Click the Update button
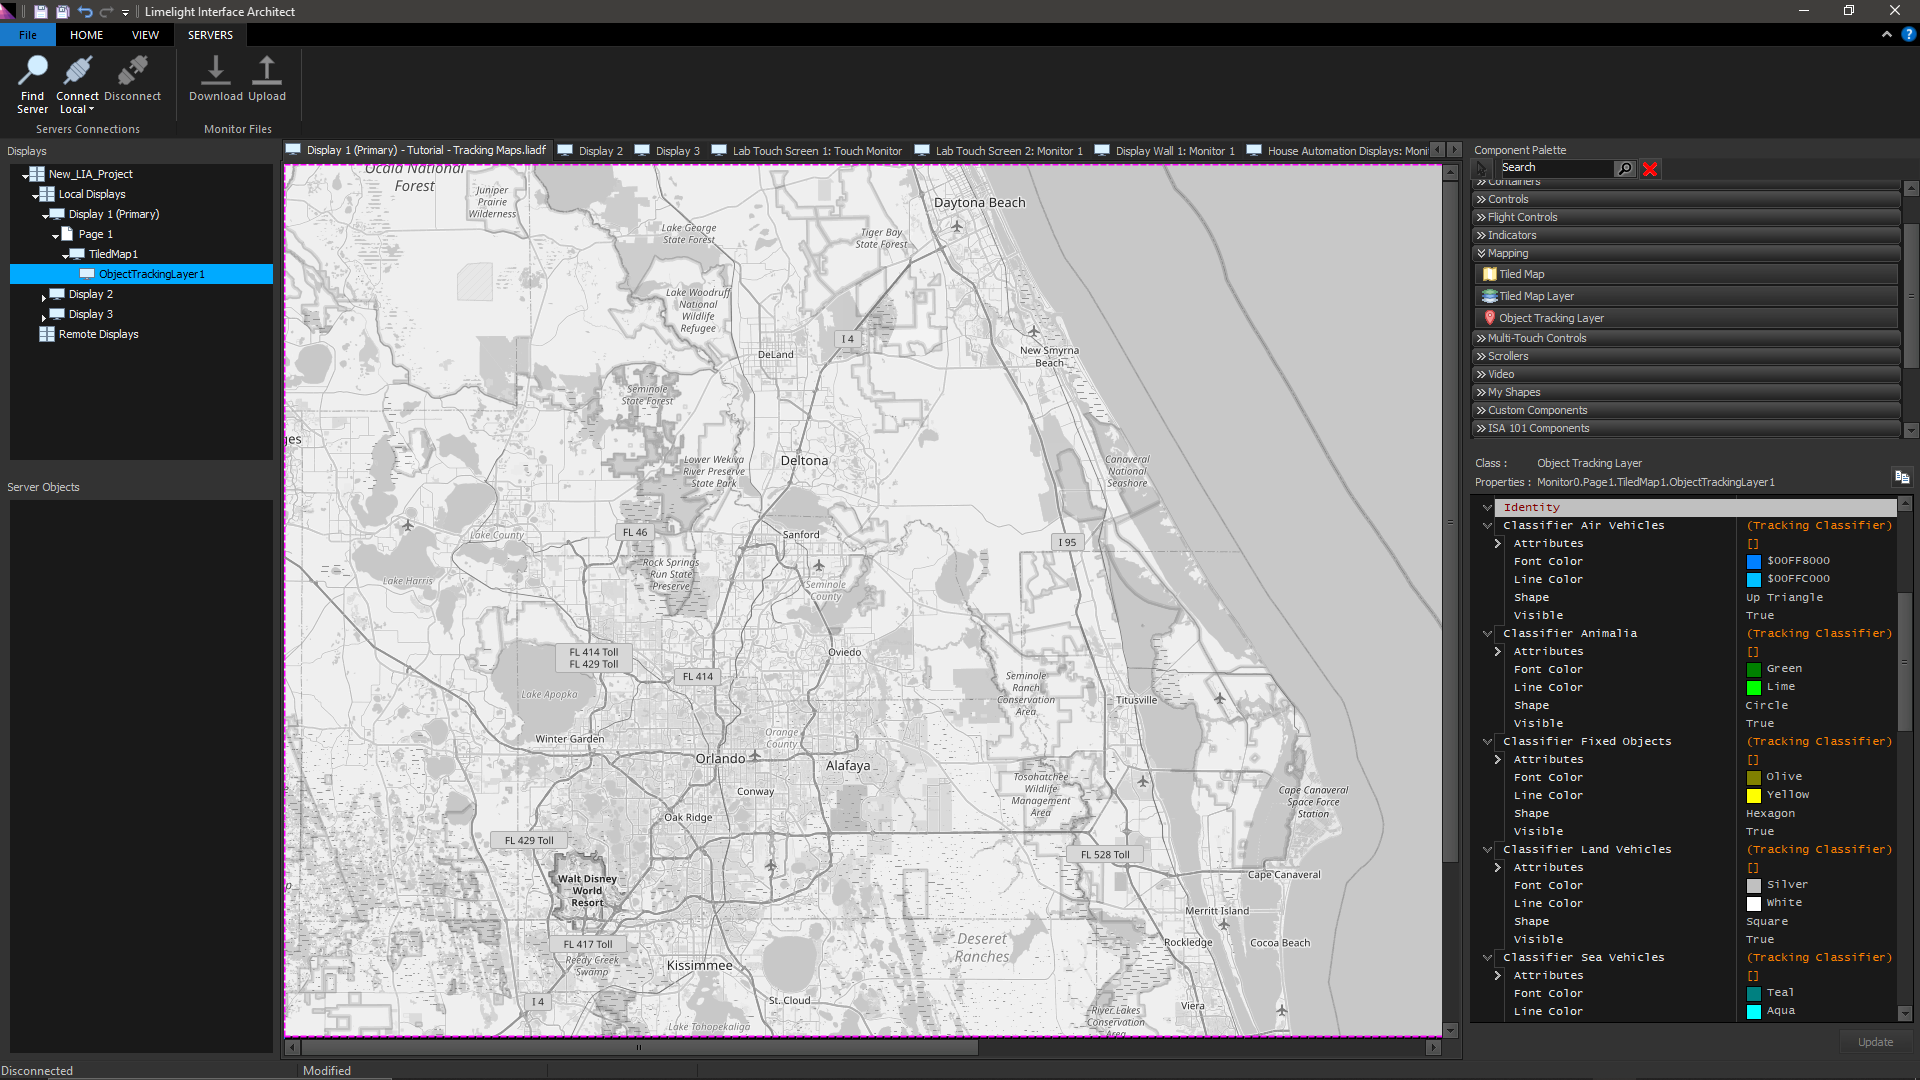The width and height of the screenshot is (1920, 1080). point(1875,1042)
